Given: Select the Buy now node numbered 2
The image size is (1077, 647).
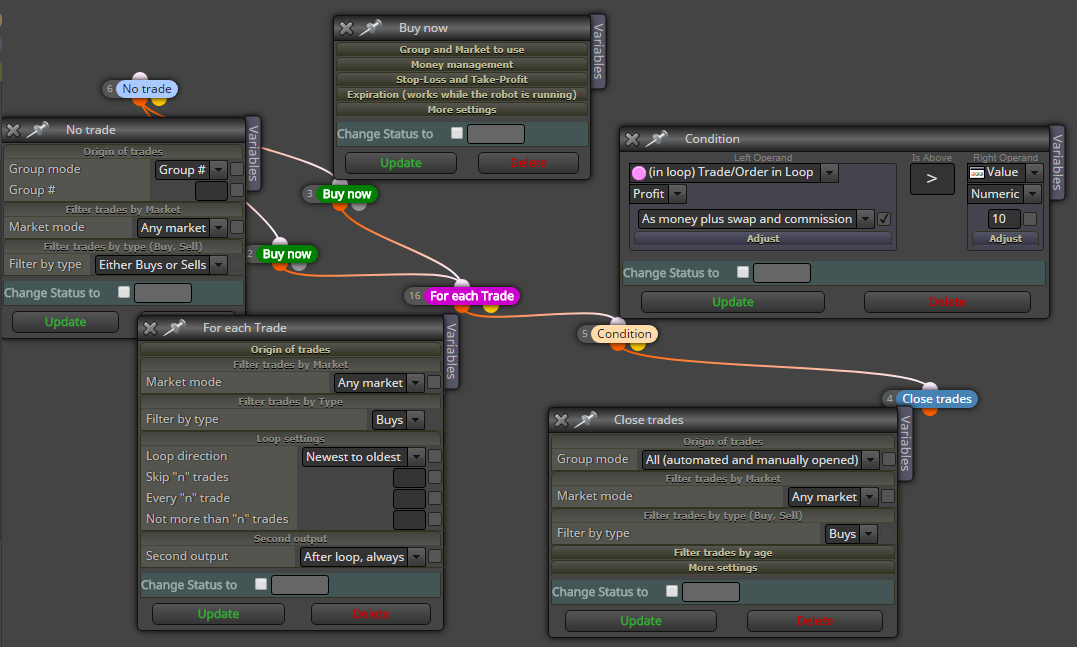Looking at the screenshot, I should point(286,254).
